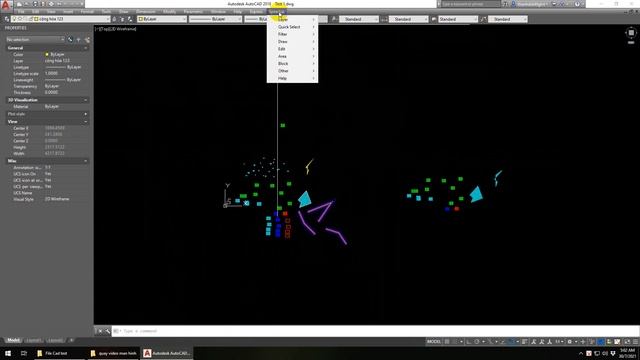Click the workspace switching gear in status bar

click(569, 342)
